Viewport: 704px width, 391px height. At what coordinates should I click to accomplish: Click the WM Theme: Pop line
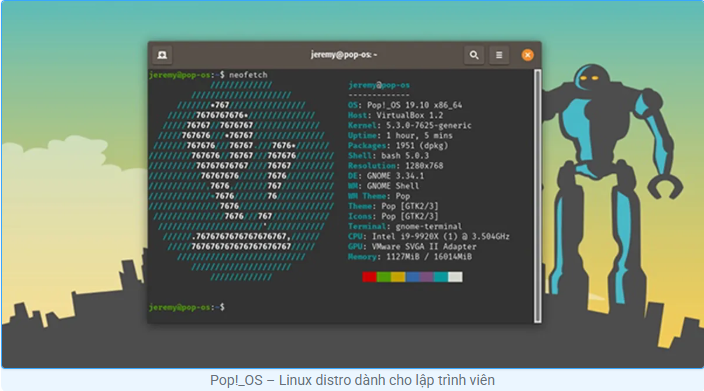[x=379, y=196]
